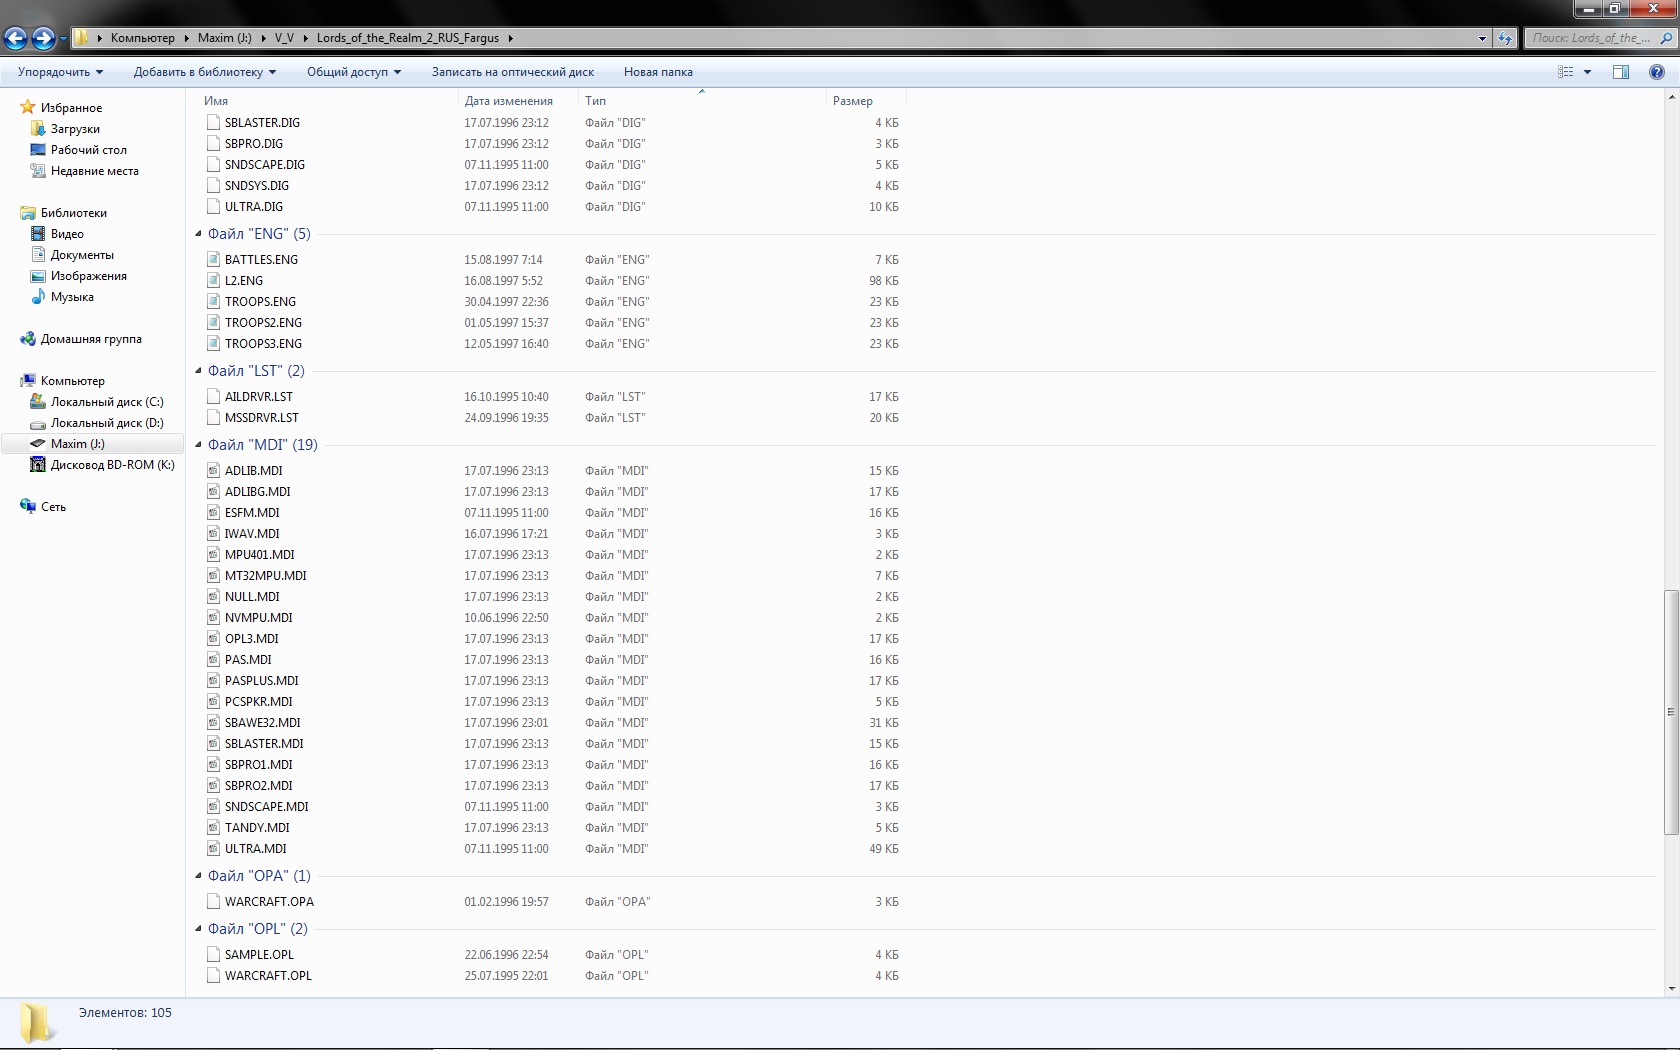Refresh the address bar location

(x=1504, y=38)
